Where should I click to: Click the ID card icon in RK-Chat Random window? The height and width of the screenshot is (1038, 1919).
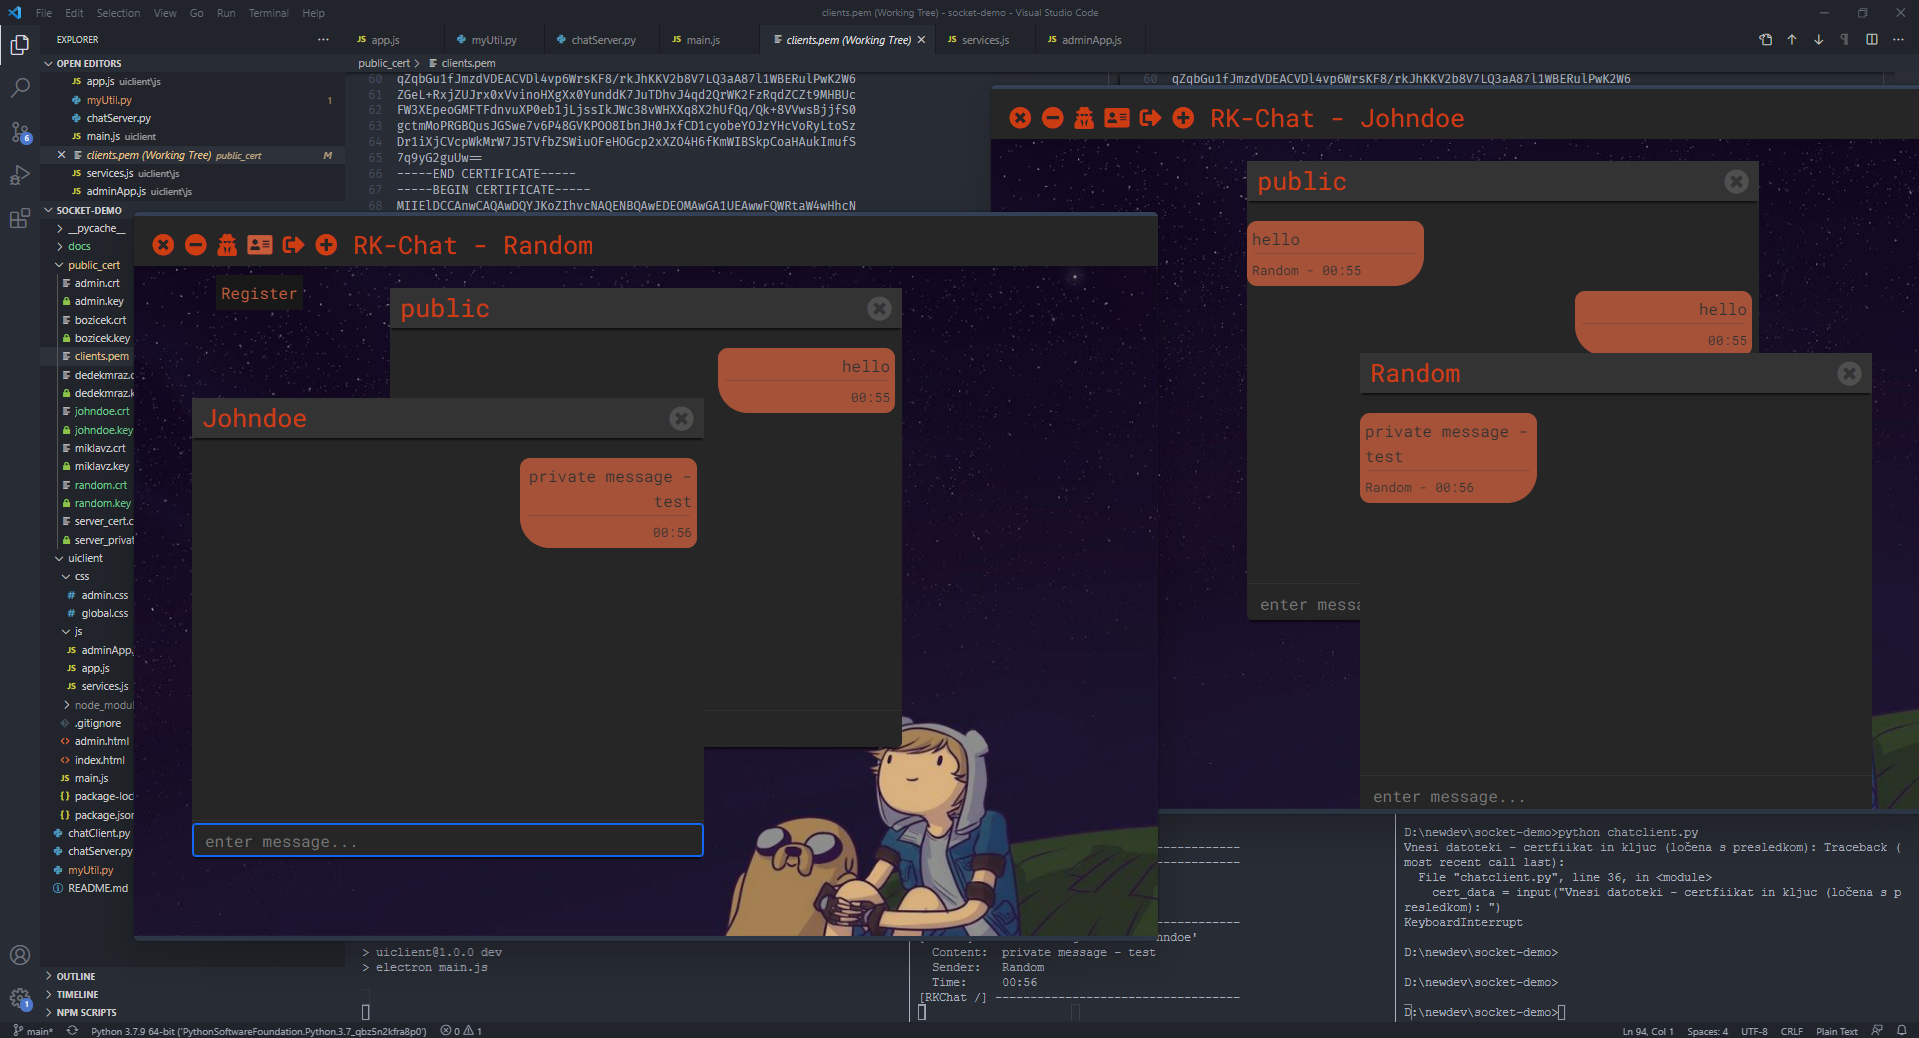[260, 245]
